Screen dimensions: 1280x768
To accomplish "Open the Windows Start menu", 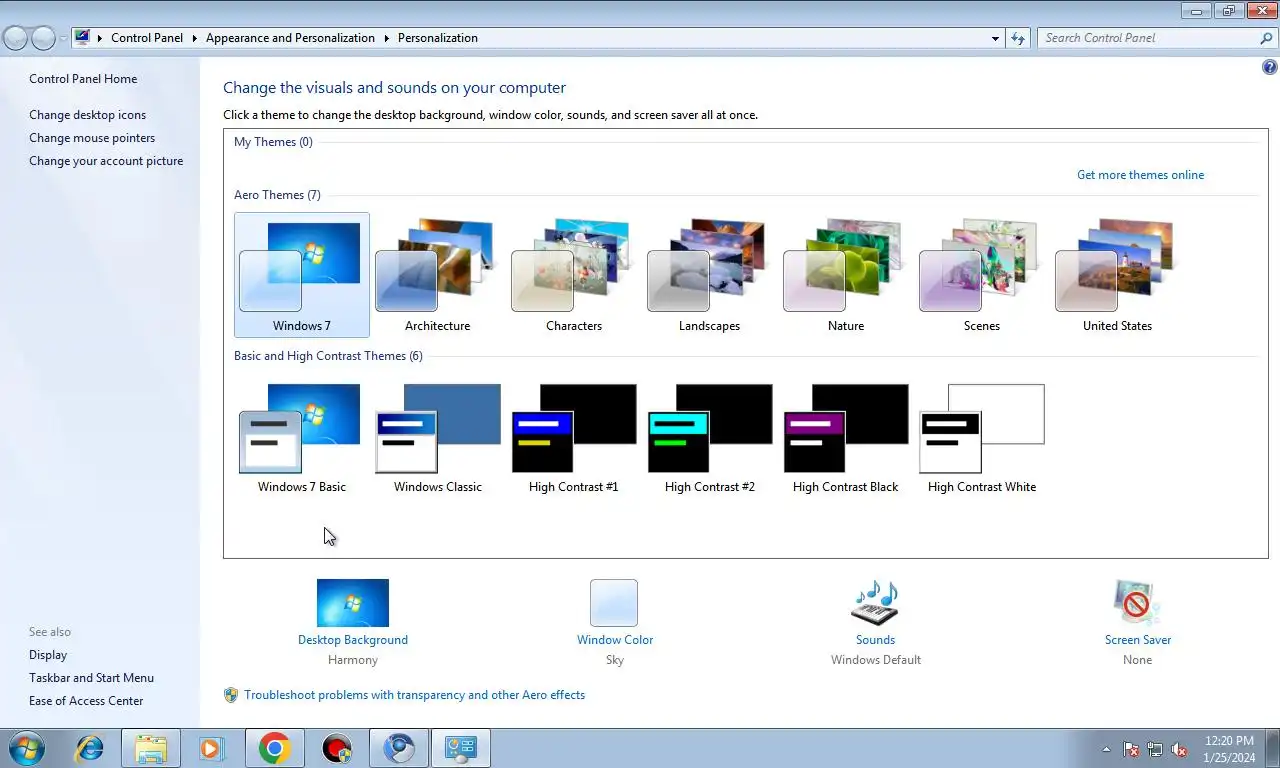I will click(26, 748).
